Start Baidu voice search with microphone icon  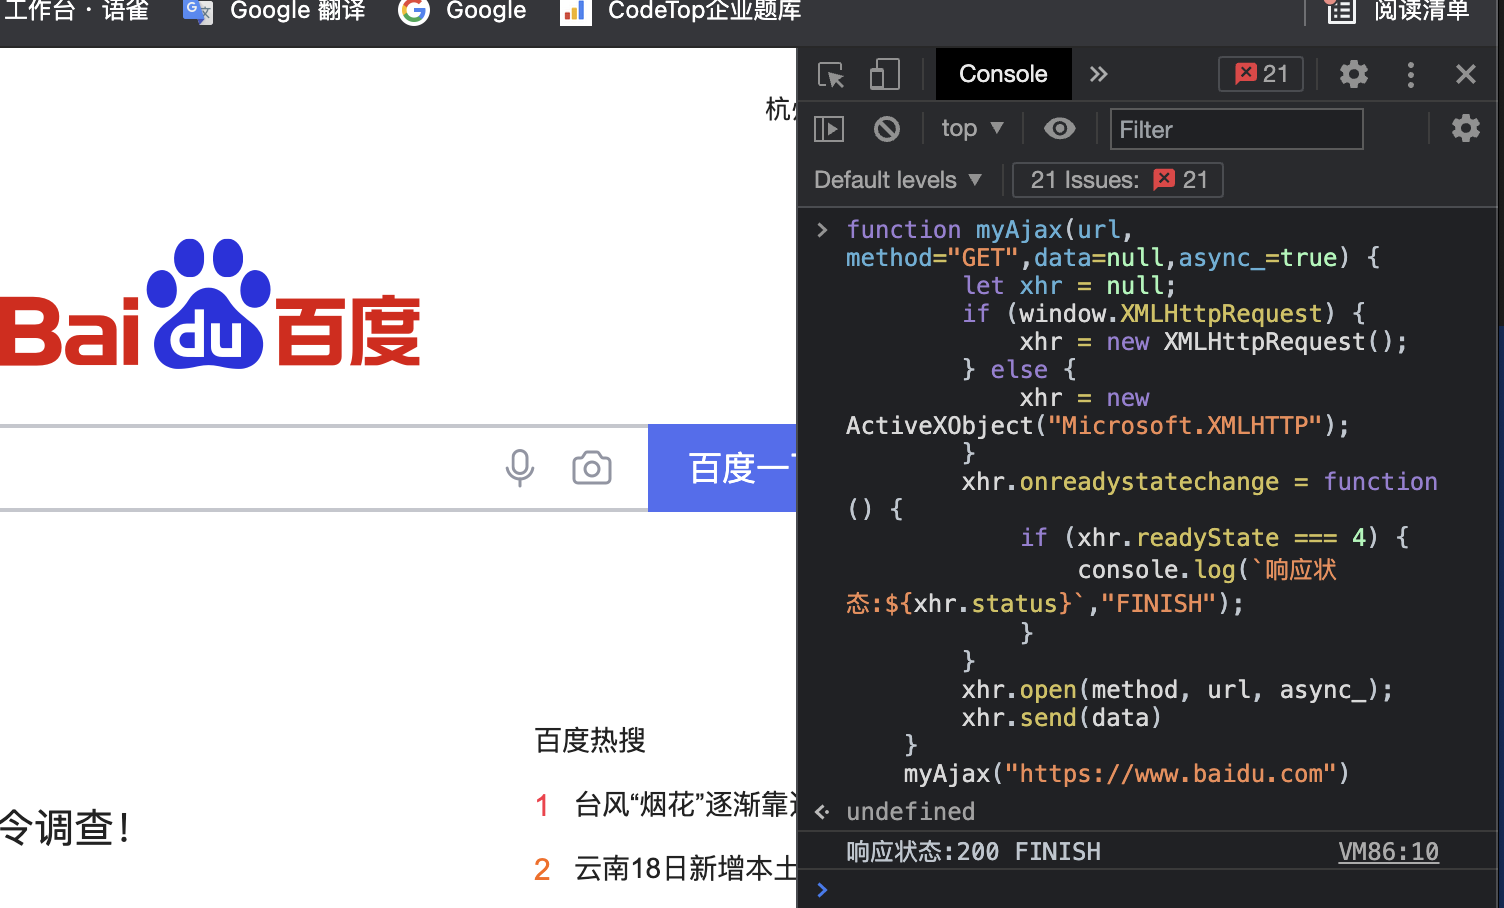[x=520, y=468]
